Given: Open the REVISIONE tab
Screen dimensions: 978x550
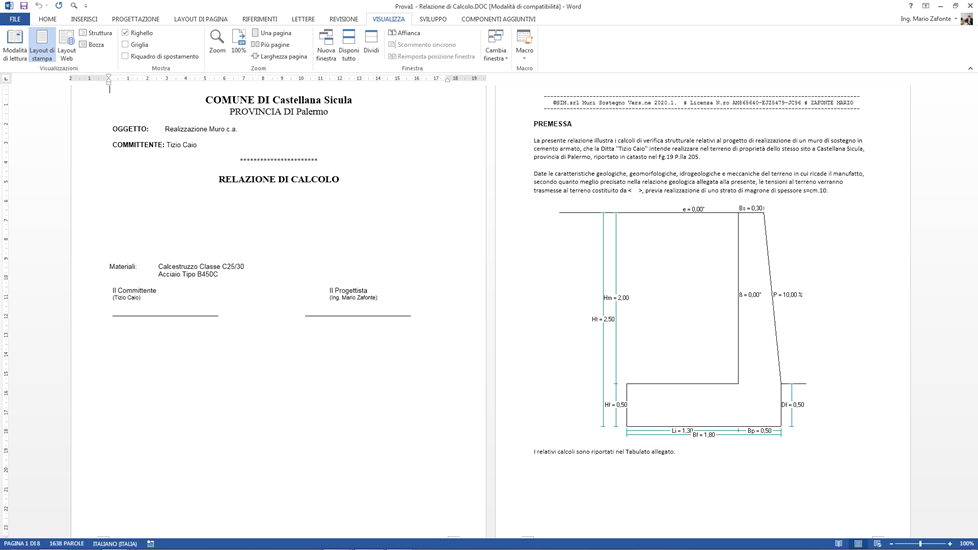Looking at the screenshot, I should [344, 19].
